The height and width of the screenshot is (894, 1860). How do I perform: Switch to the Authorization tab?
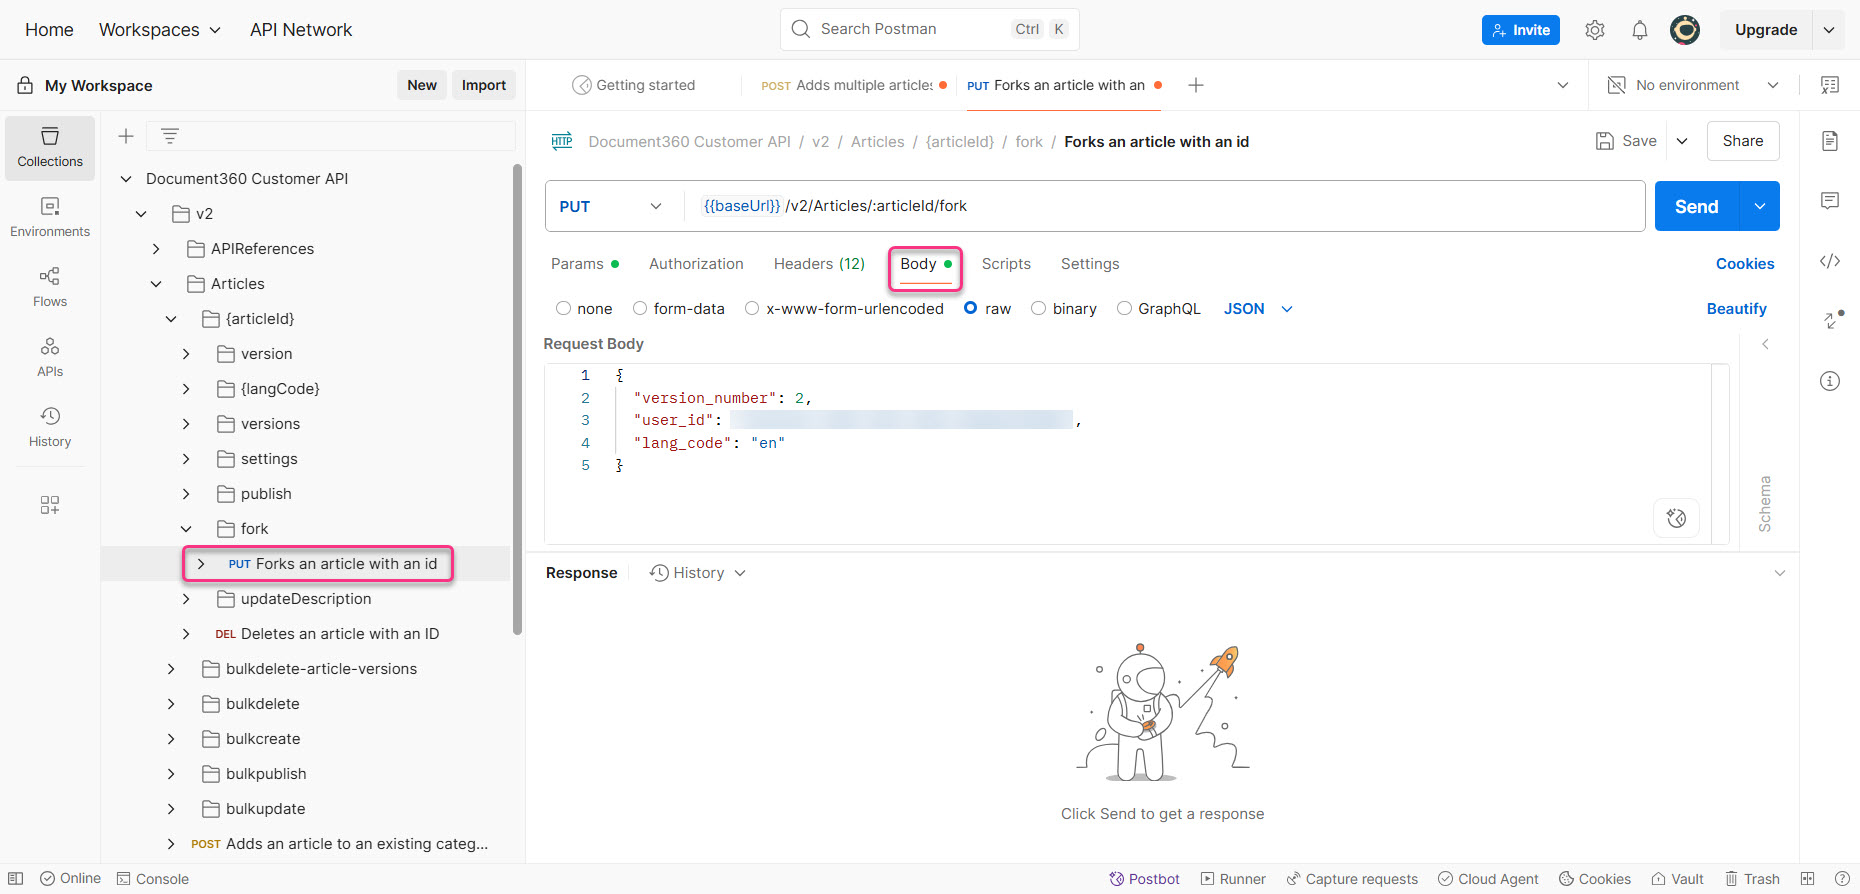coord(696,264)
